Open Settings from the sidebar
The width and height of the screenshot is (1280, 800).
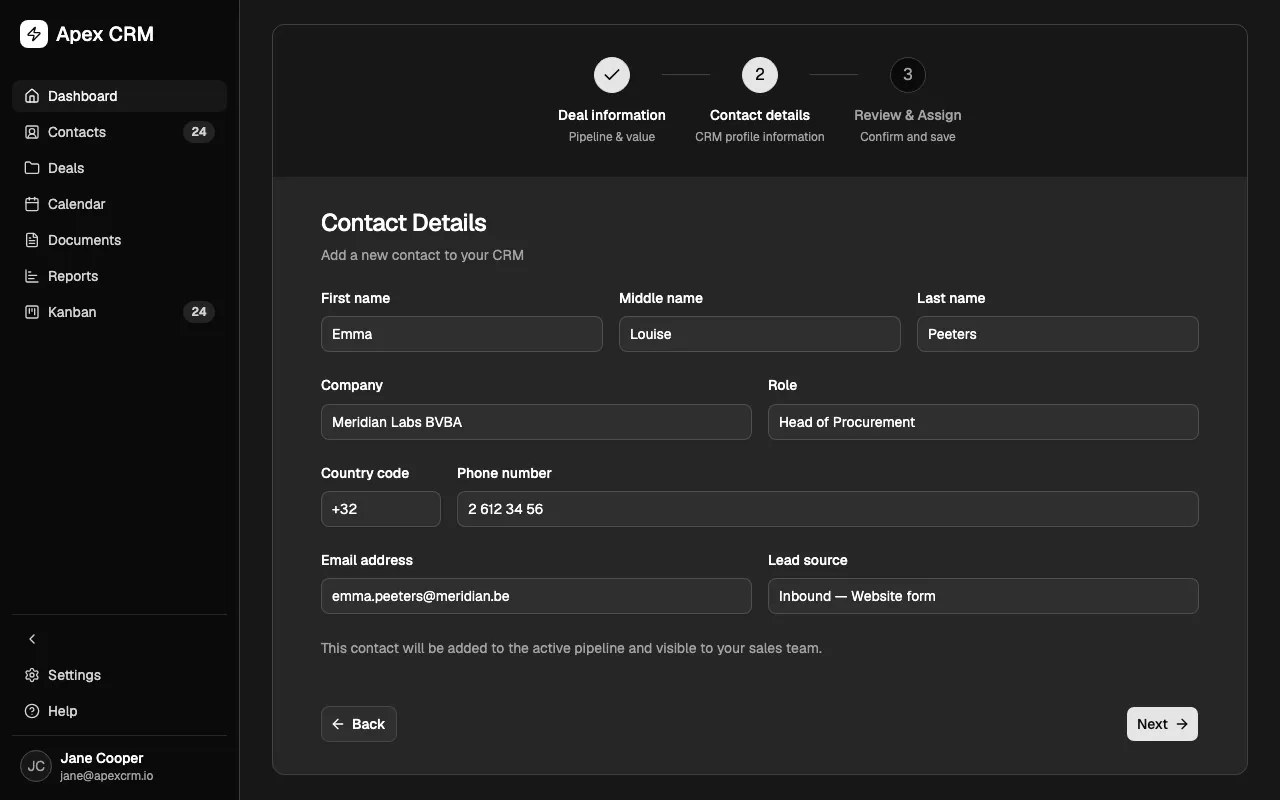120,675
